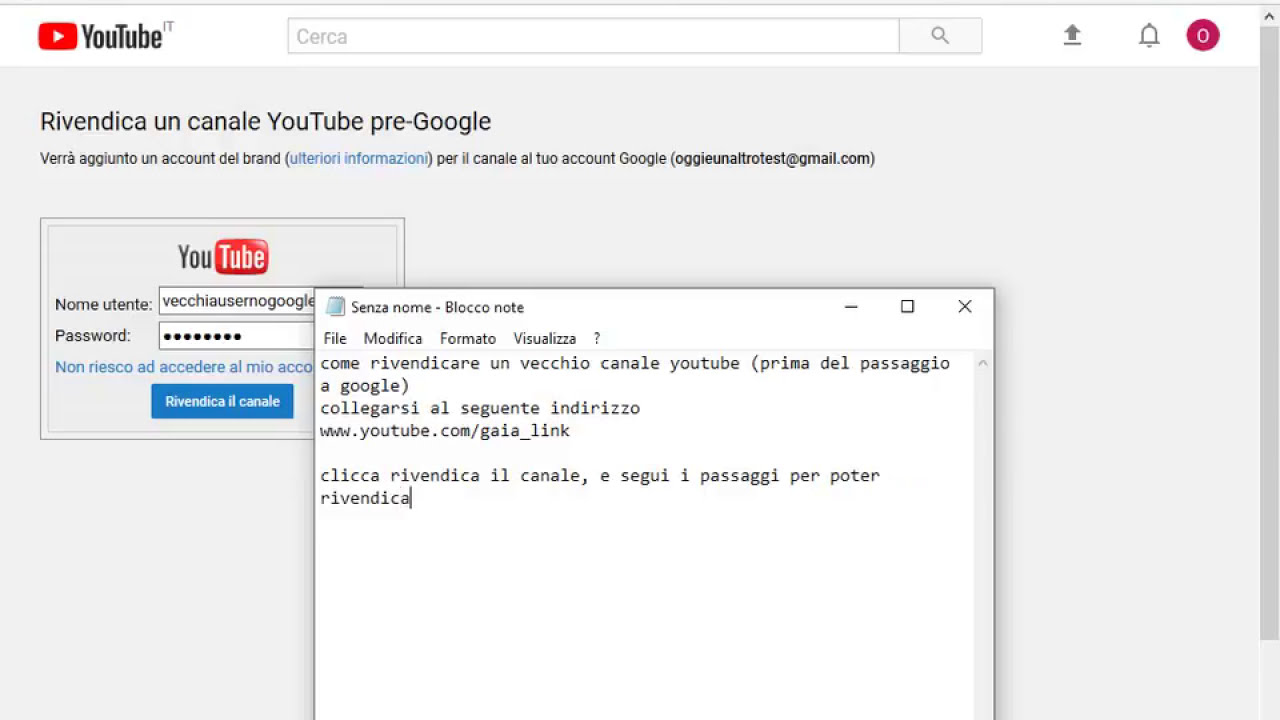Open the '?' help menu in Blocco note

[597, 339]
